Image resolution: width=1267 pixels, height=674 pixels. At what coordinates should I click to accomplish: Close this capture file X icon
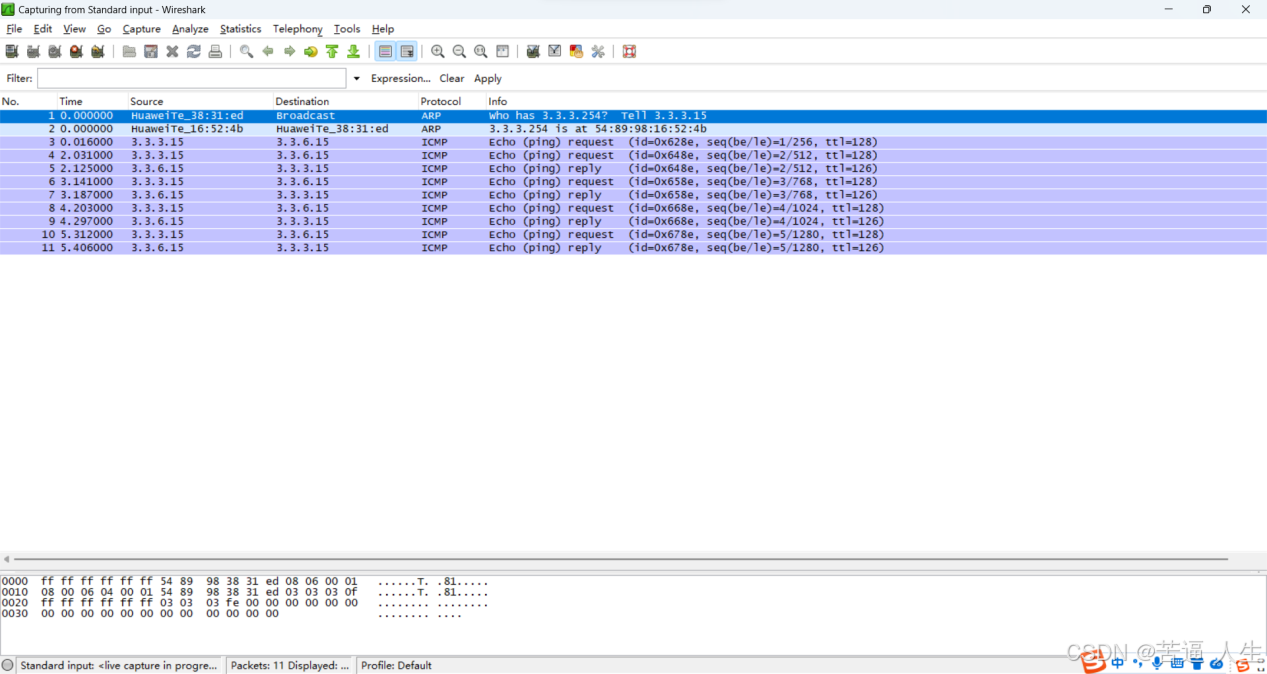(x=172, y=51)
